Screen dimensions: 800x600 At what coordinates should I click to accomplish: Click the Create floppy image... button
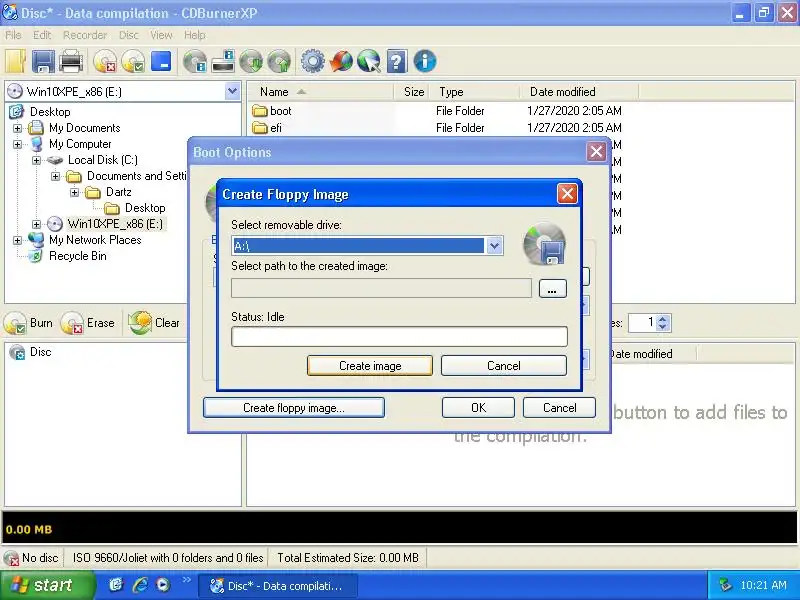294,408
